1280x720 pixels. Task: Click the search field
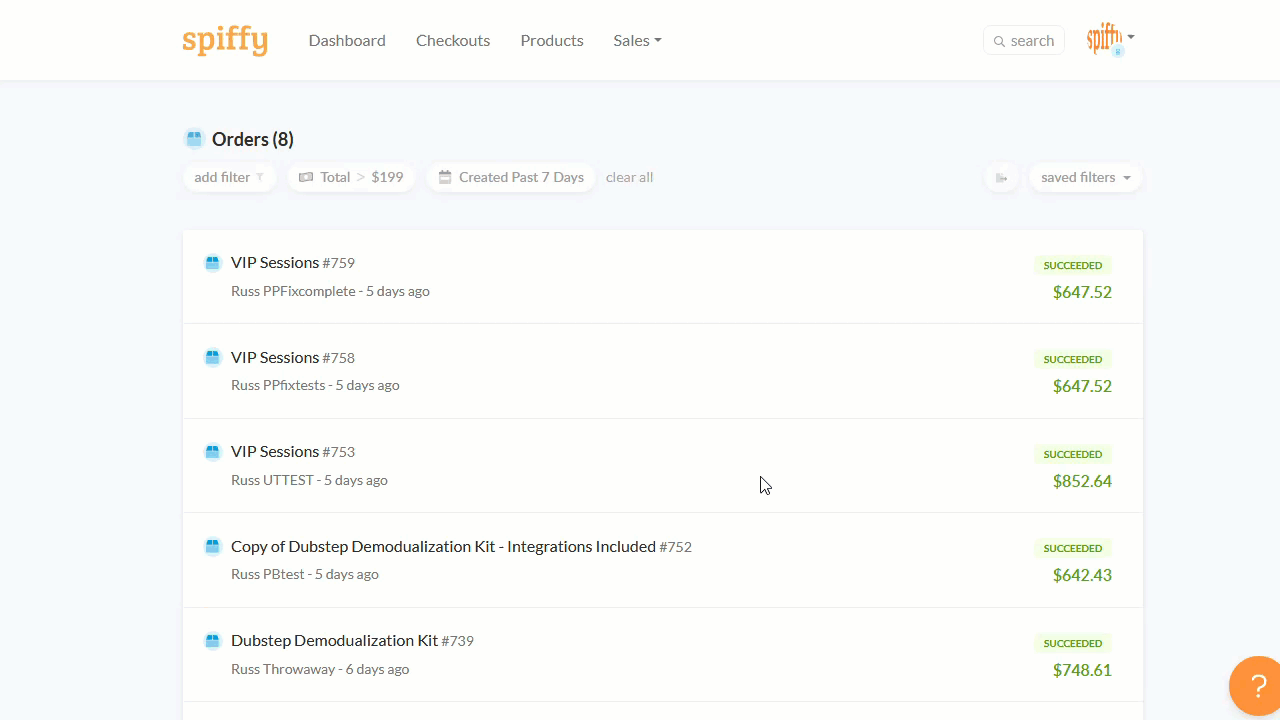click(x=1024, y=41)
